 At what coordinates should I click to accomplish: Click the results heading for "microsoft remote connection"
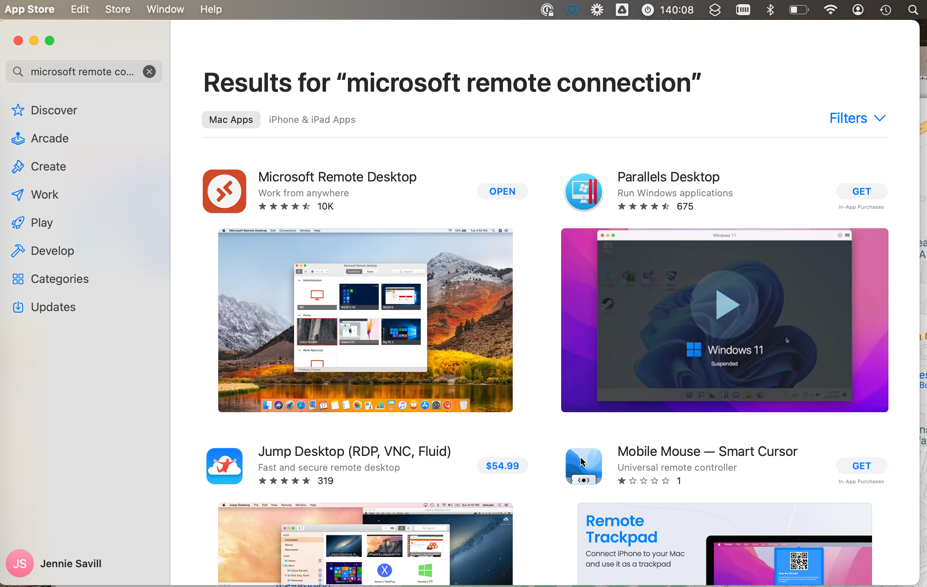[x=452, y=83]
